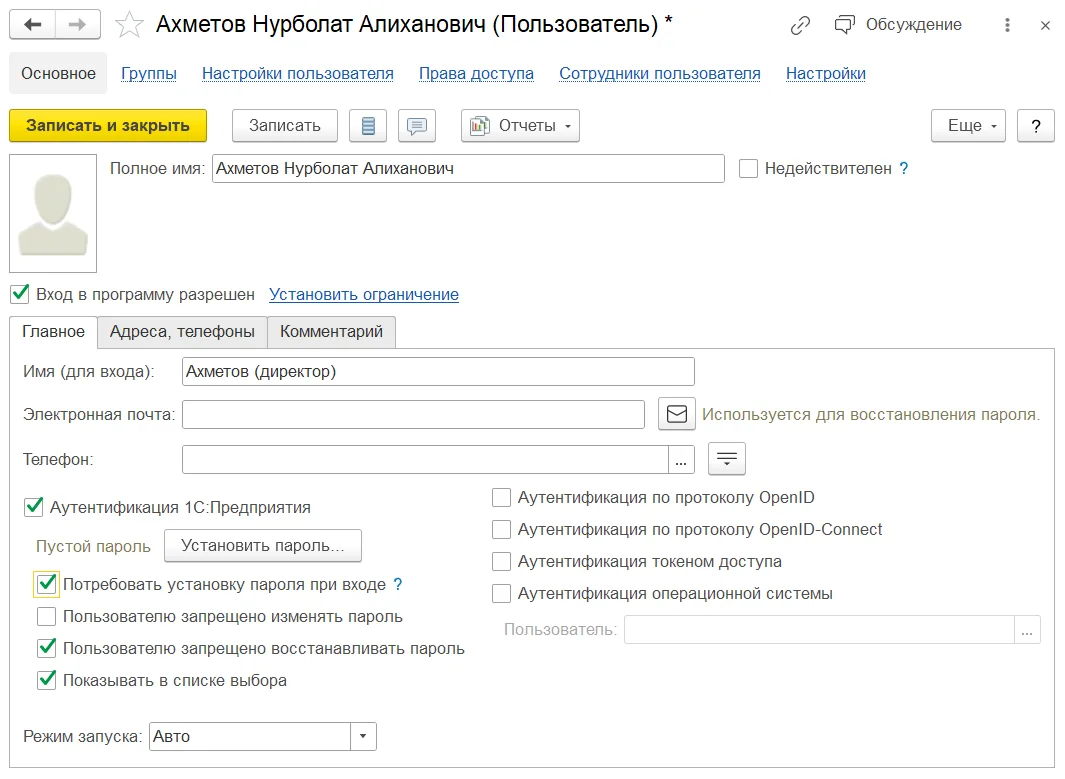The width and height of the screenshot is (1065, 779).
Task: Click the Полное имя input field
Action: click(x=468, y=168)
